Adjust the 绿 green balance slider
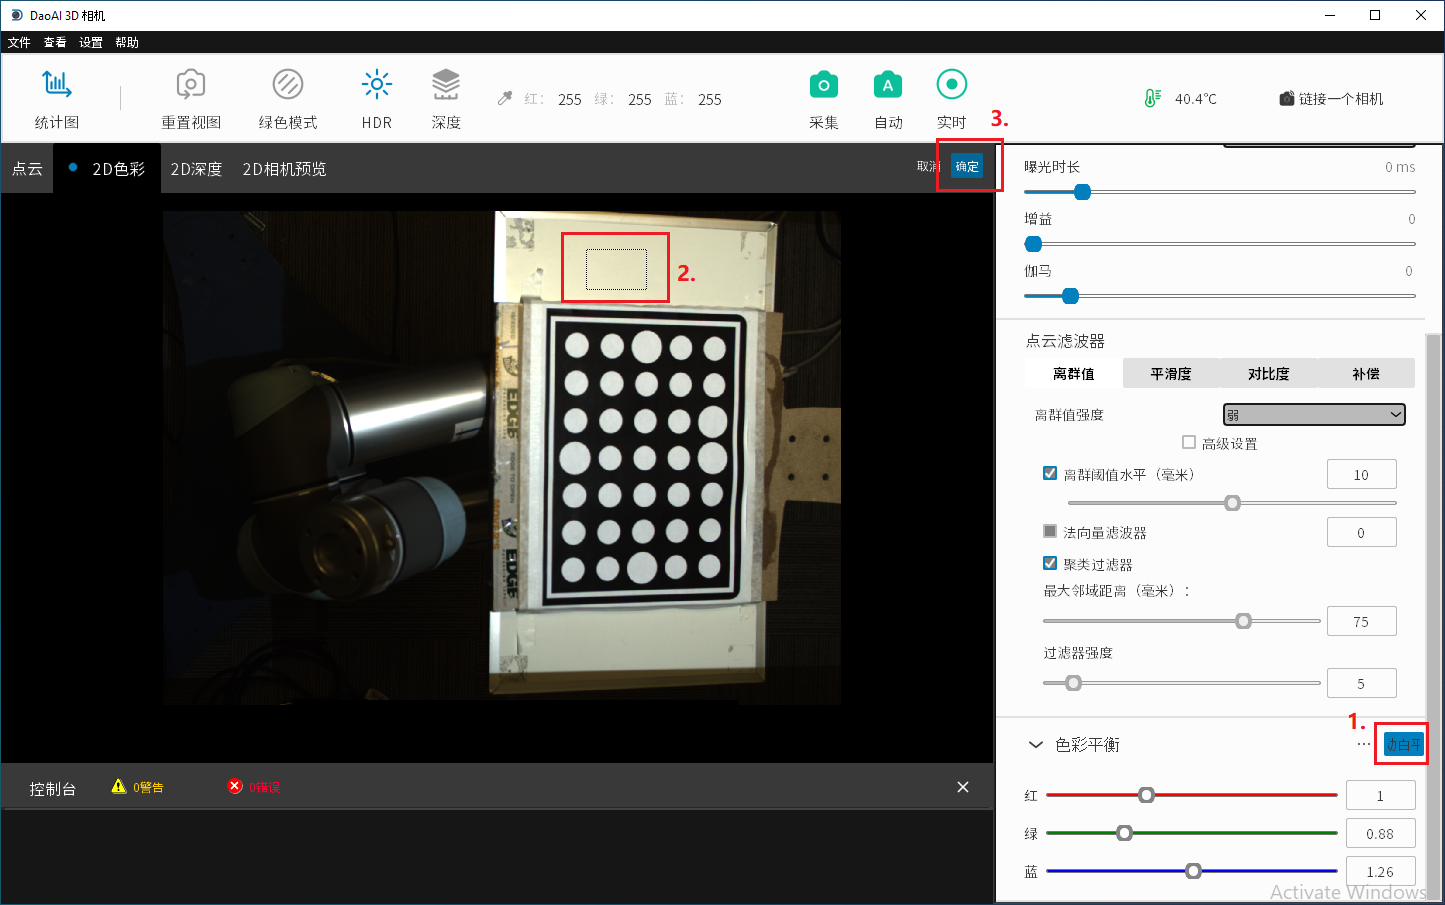1445x905 pixels. click(x=1125, y=833)
